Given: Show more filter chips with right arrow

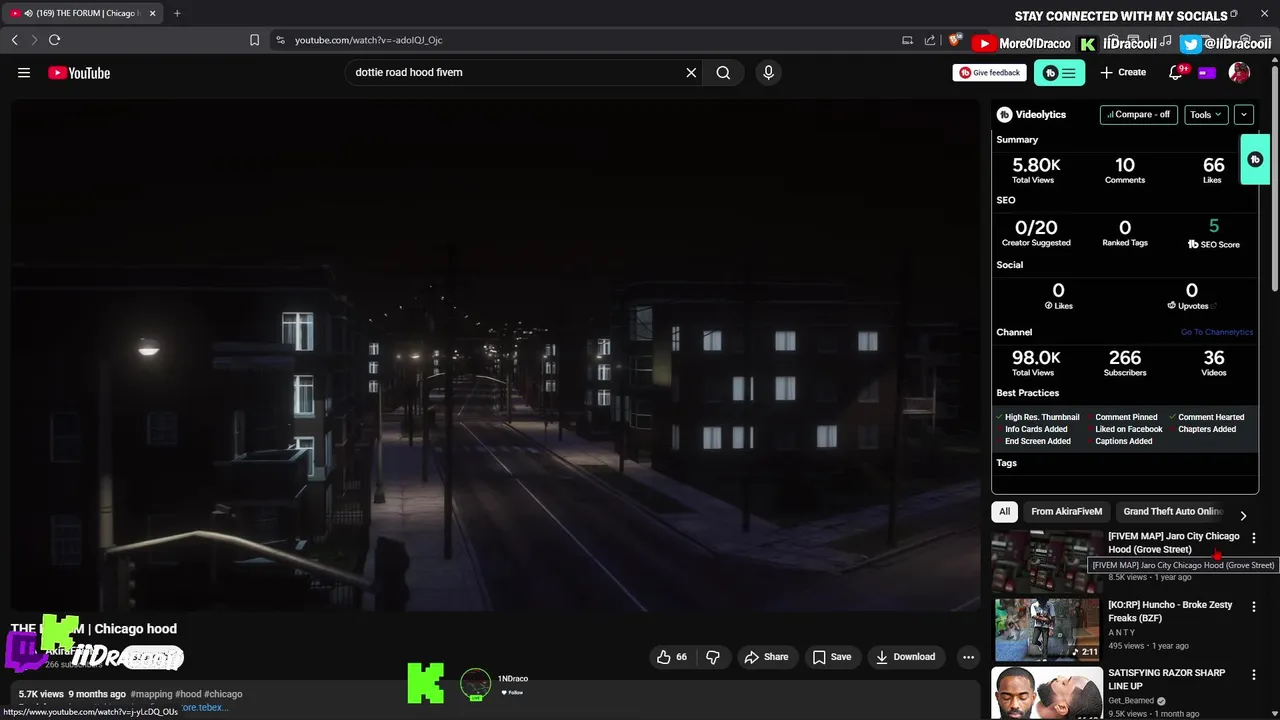Looking at the screenshot, I should pyautogui.click(x=1243, y=516).
